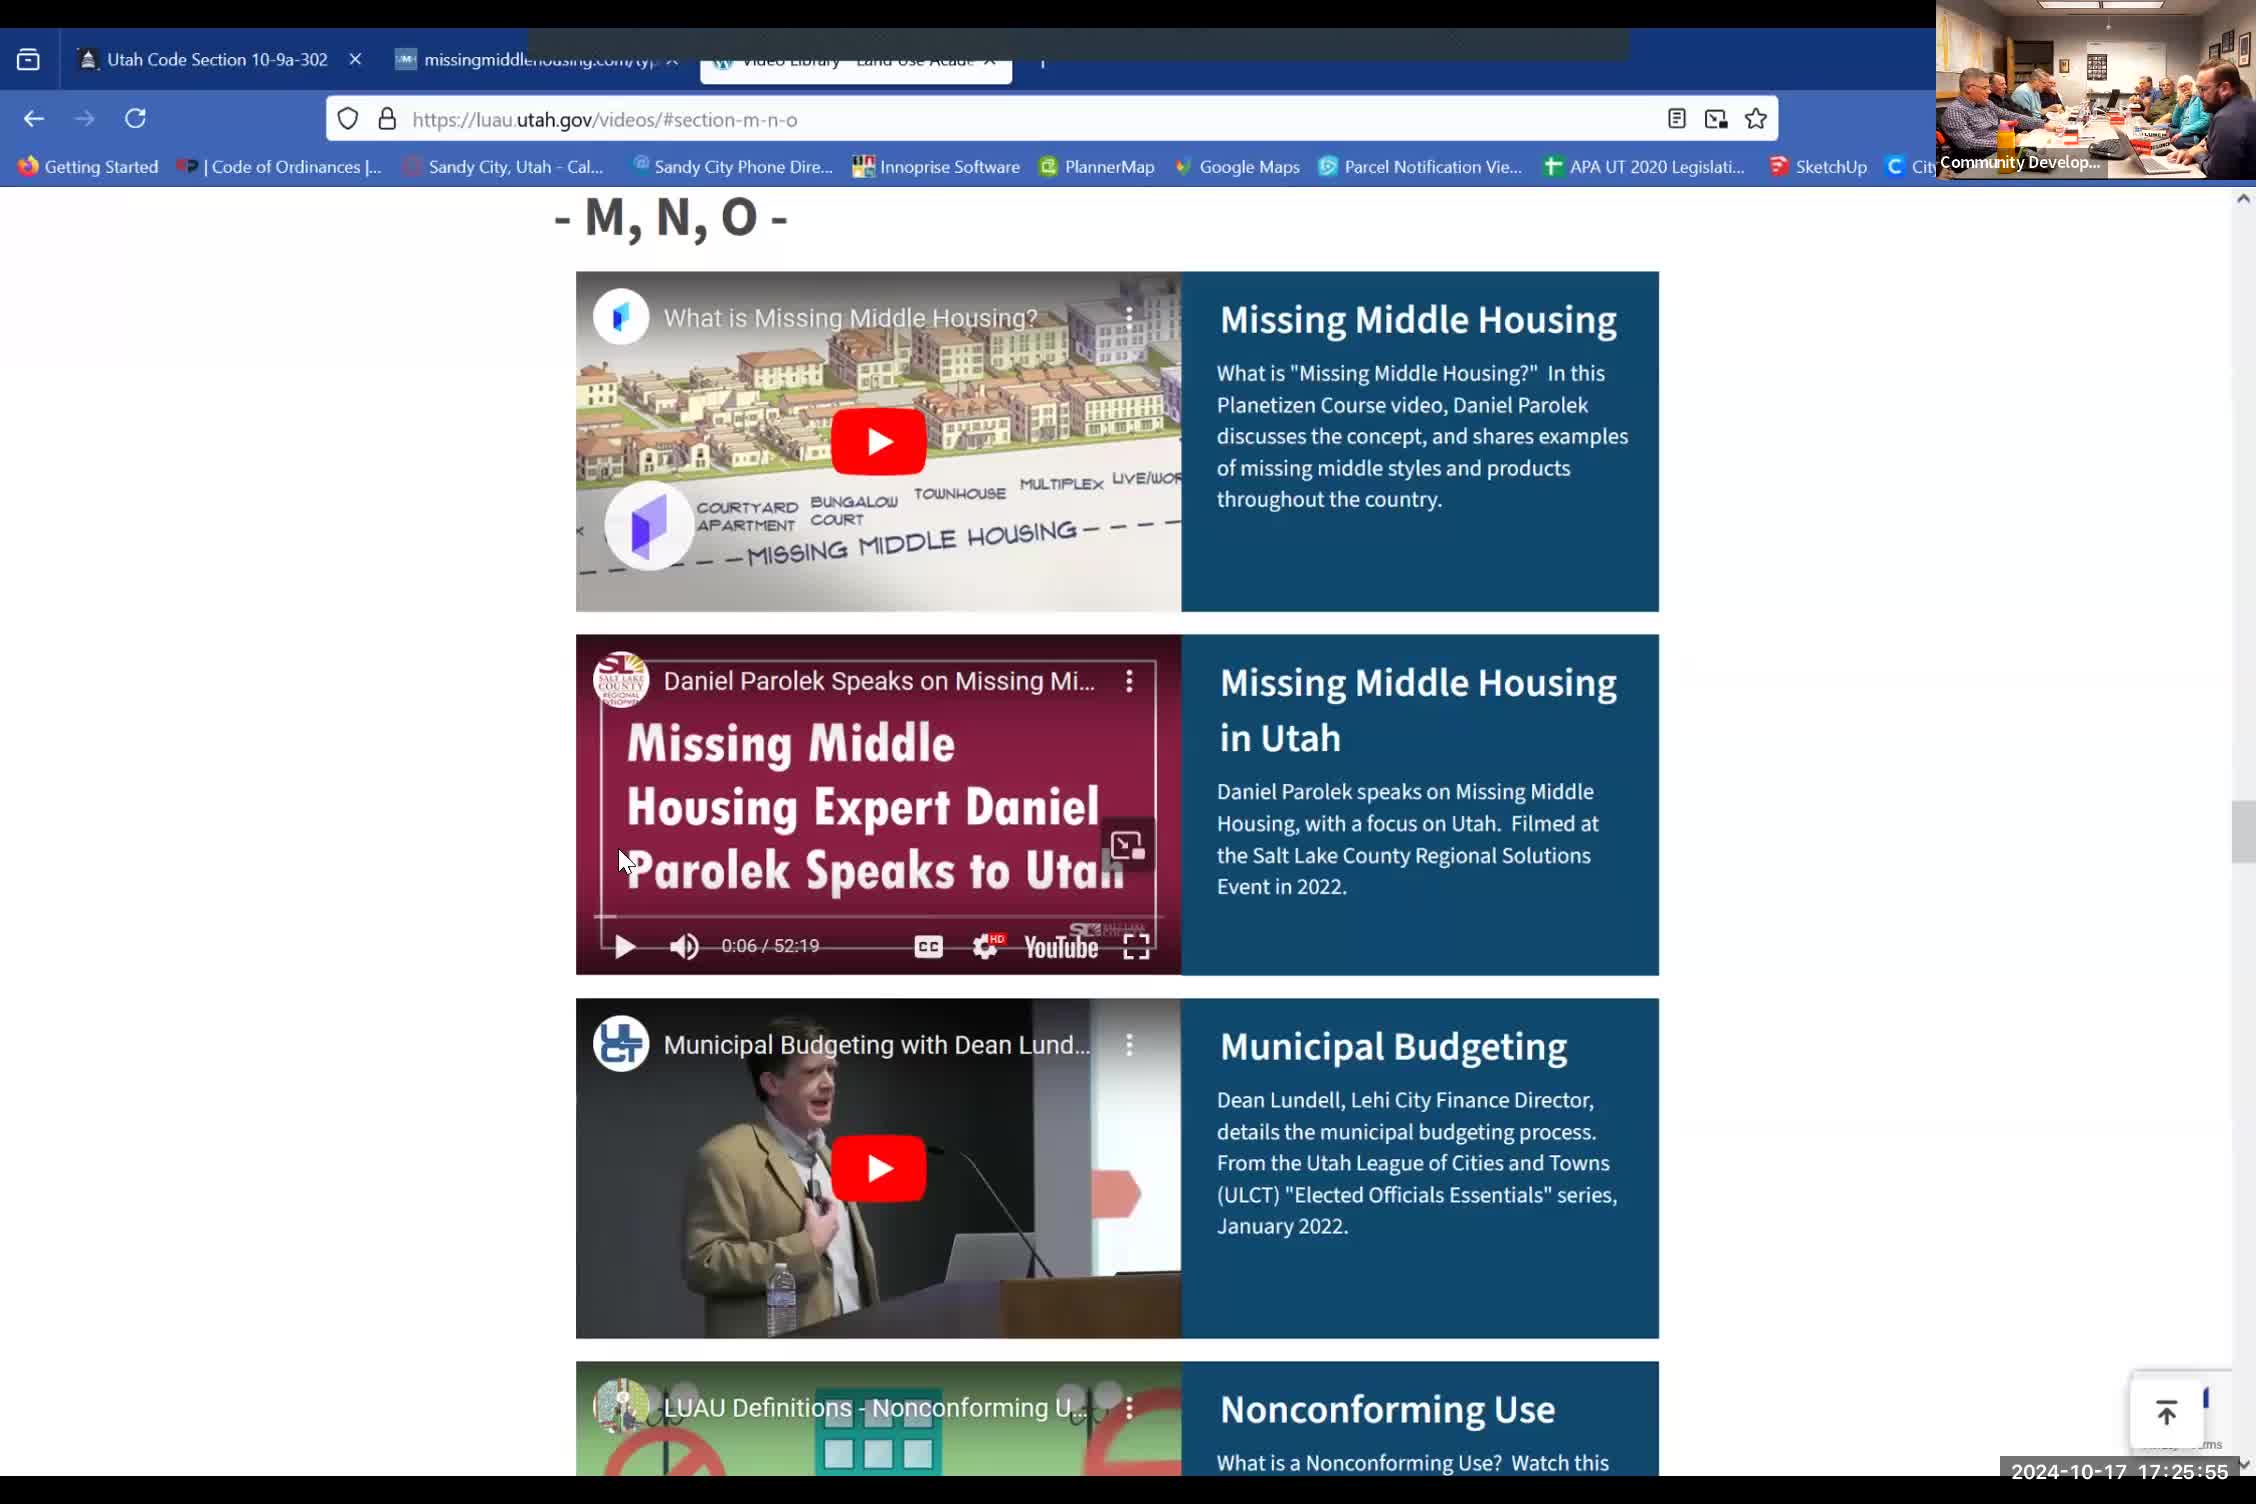The image size is (2256, 1504).
Task: Click Daniel Parolek Speaks video title link
Action: (879, 681)
